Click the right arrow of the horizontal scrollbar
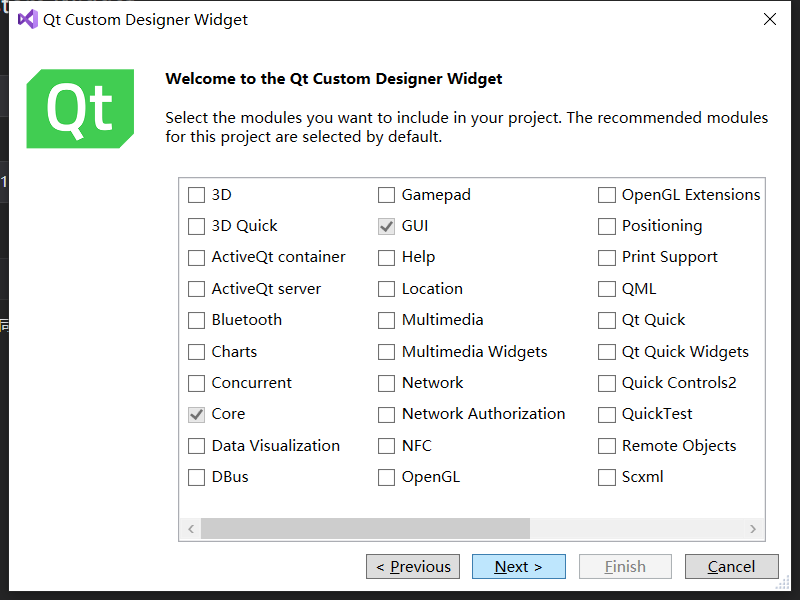 pyautogui.click(x=753, y=529)
